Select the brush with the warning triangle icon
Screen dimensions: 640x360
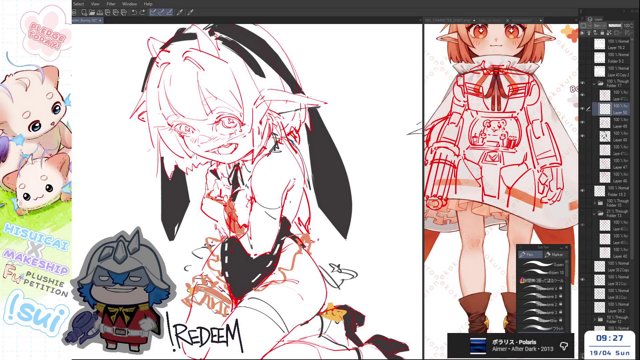542,280
